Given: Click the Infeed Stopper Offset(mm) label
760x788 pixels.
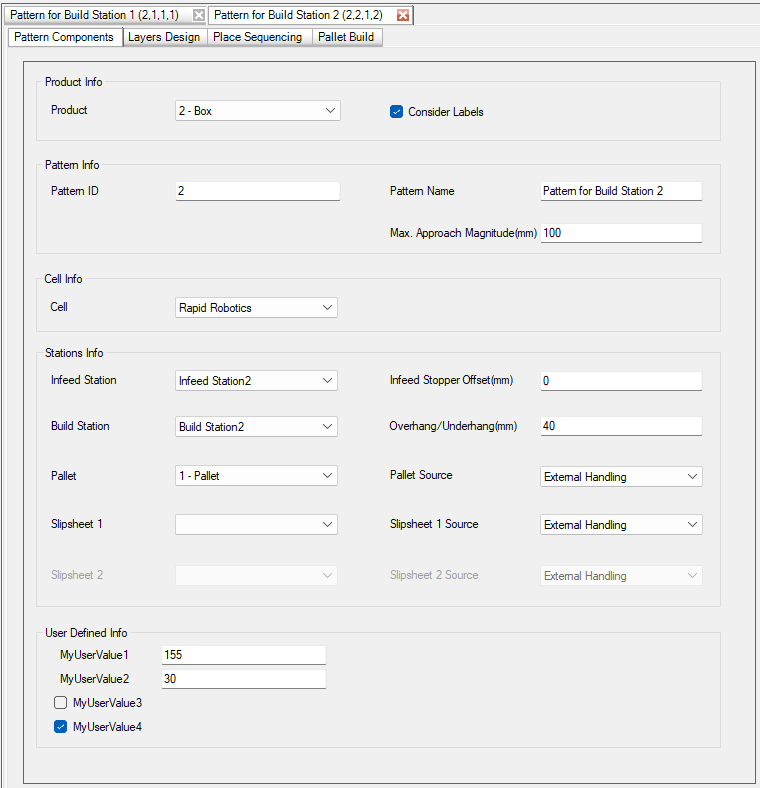Looking at the screenshot, I should [451, 380].
